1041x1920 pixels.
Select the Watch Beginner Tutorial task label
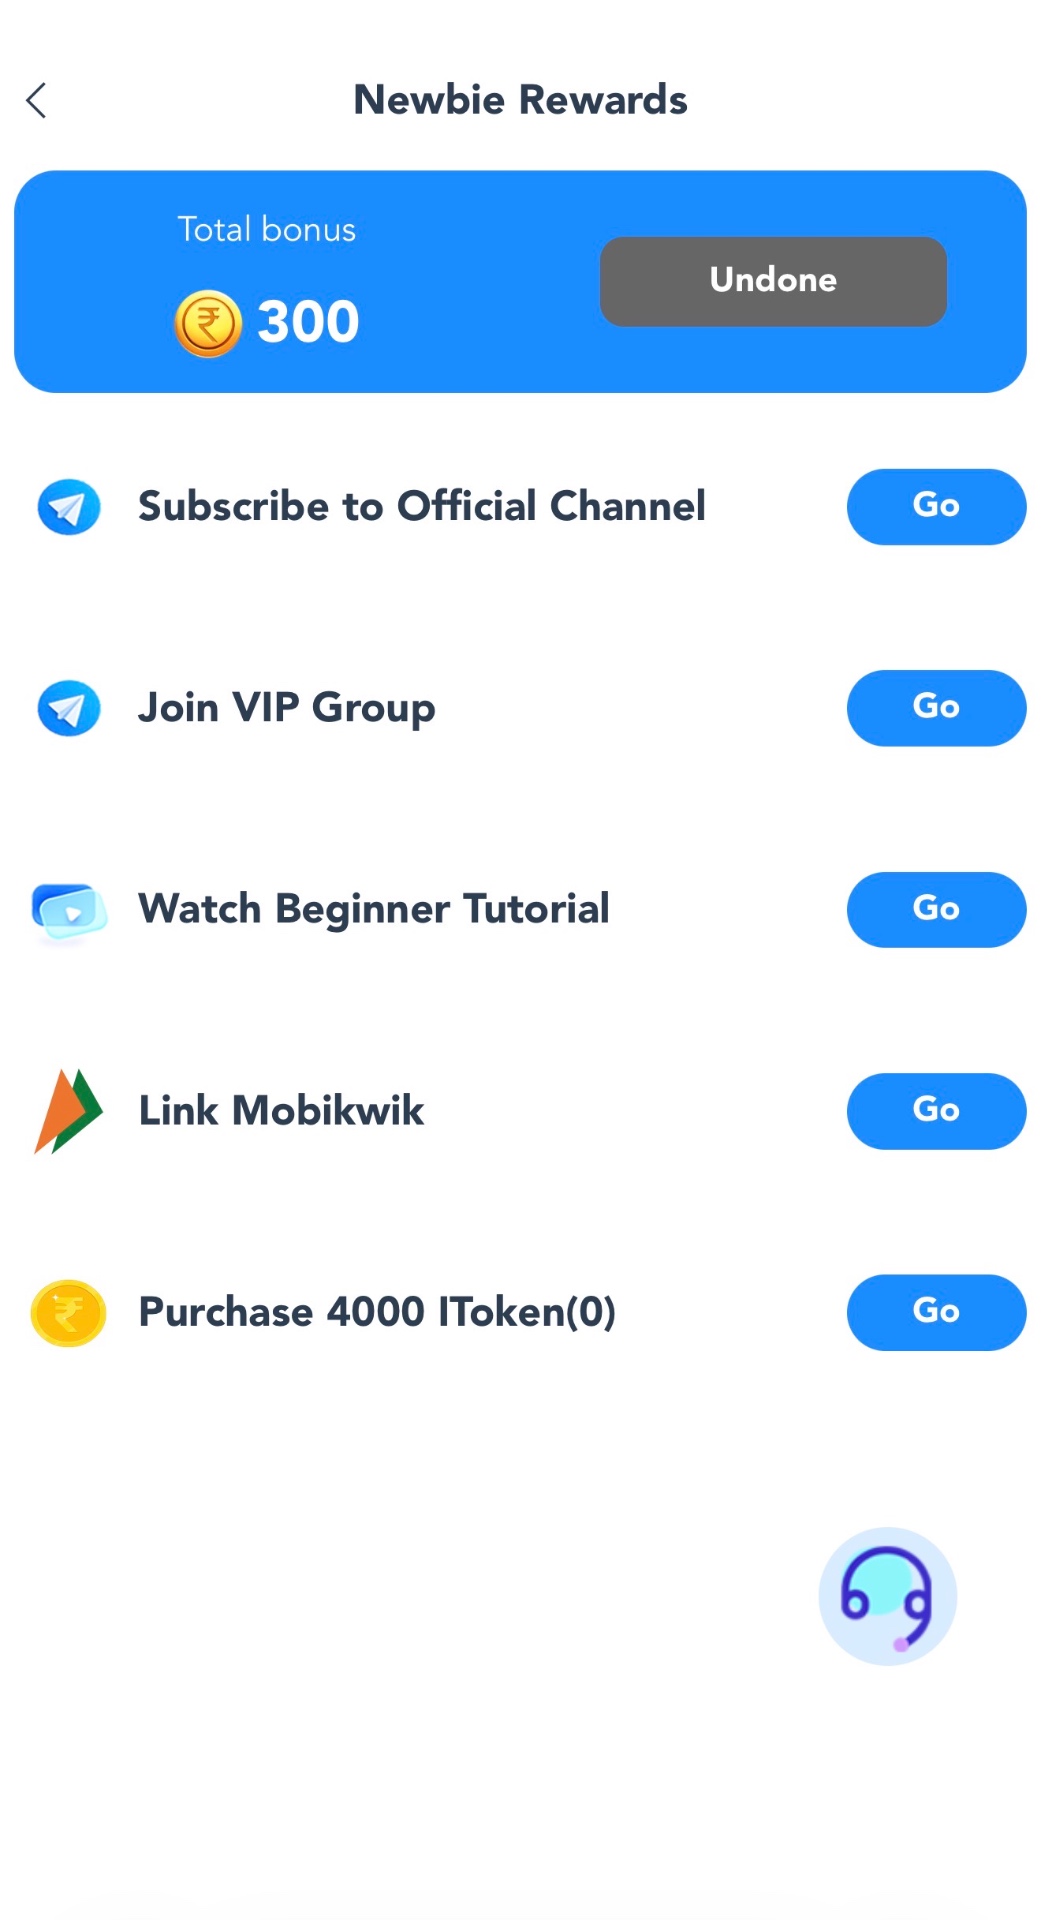[374, 909]
